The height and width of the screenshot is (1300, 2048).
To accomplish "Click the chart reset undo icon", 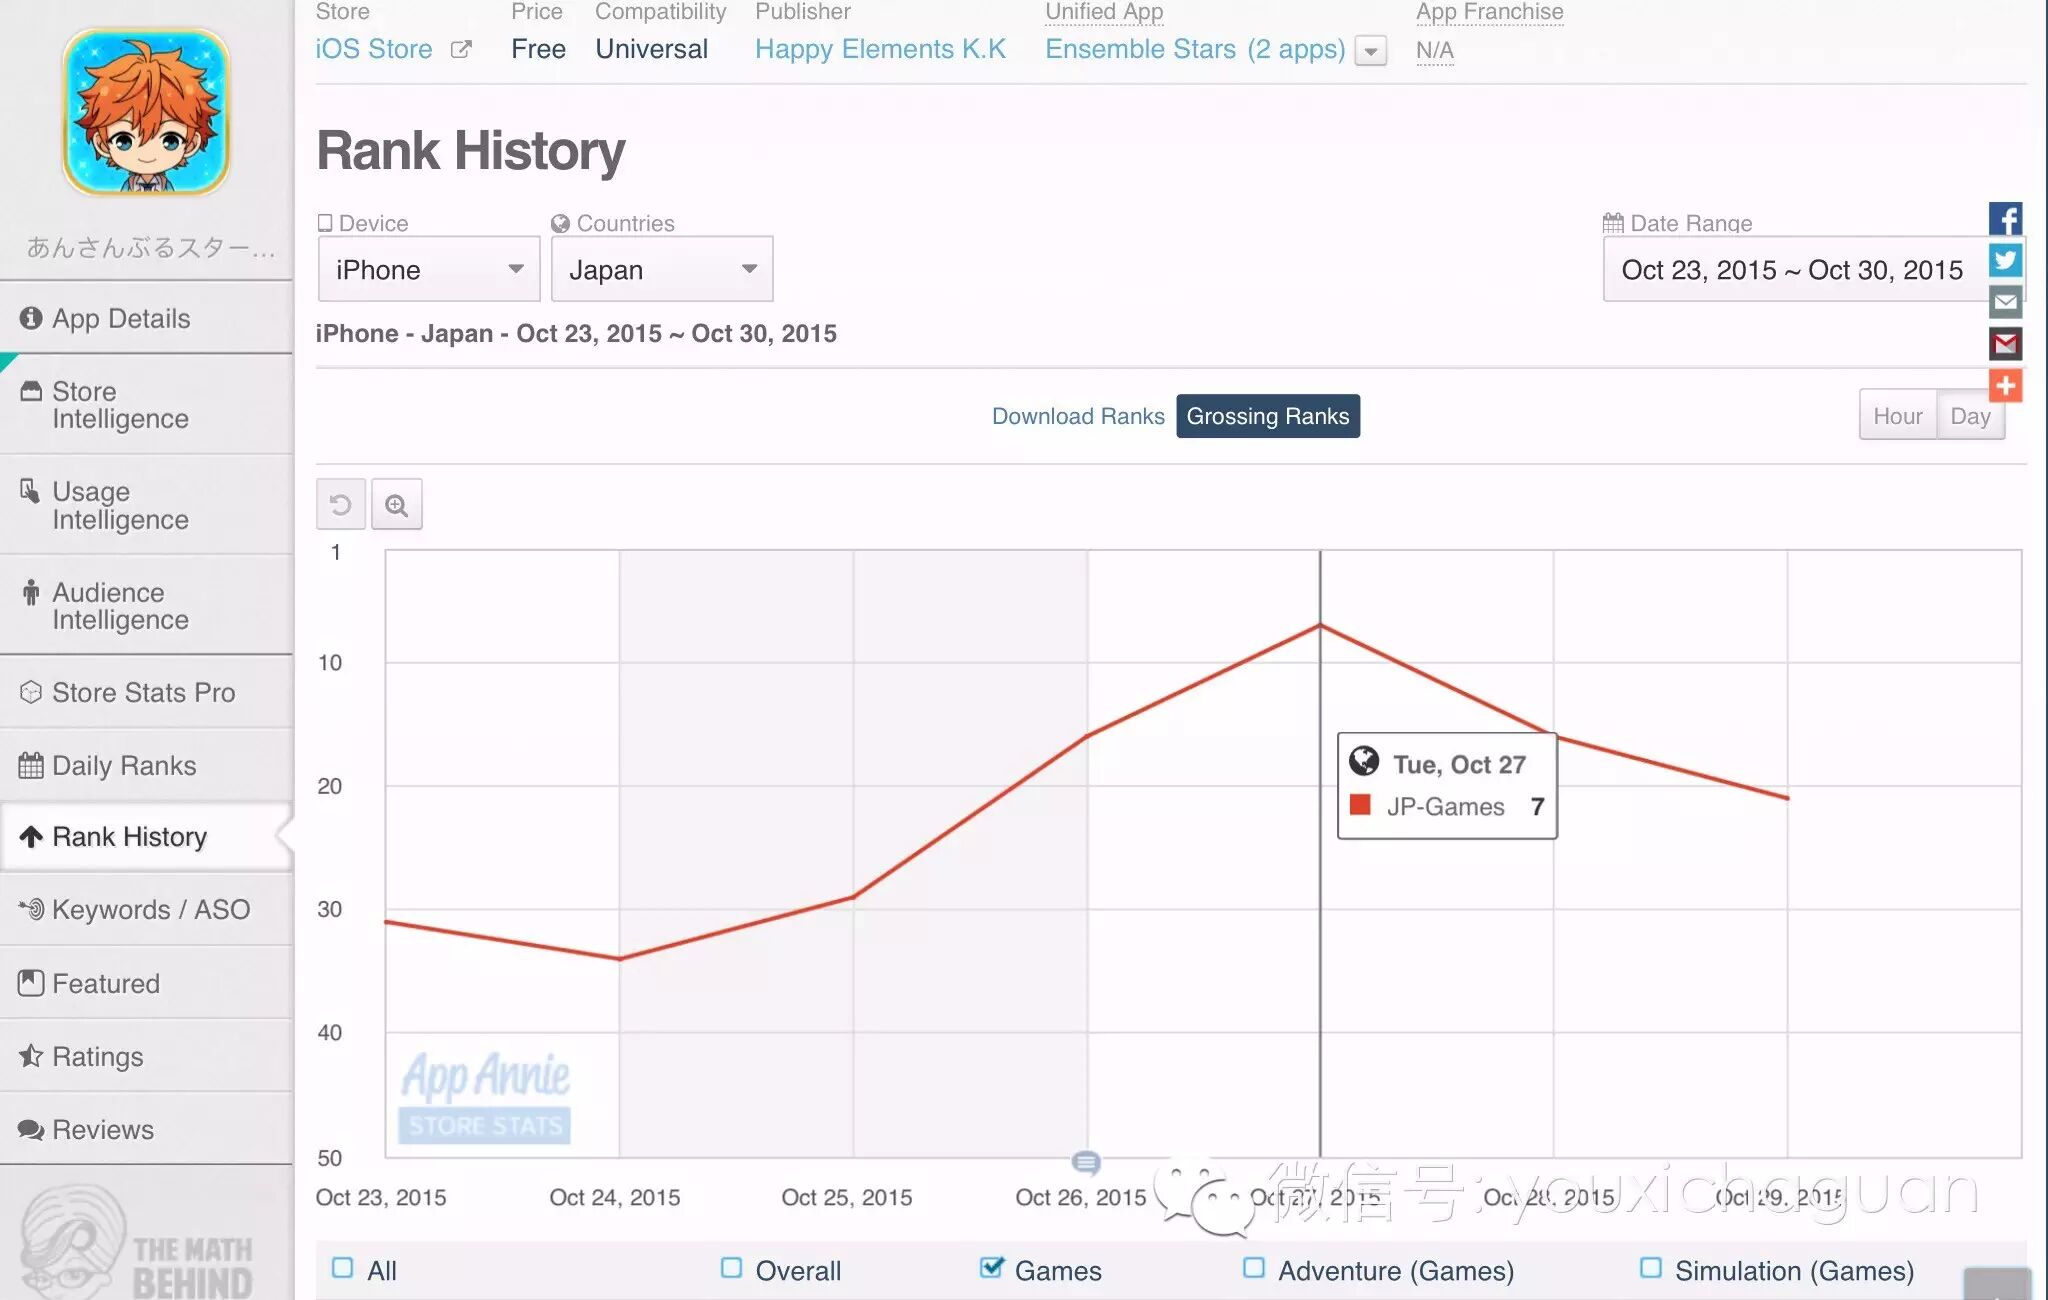I will pyautogui.click(x=340, y=505).
